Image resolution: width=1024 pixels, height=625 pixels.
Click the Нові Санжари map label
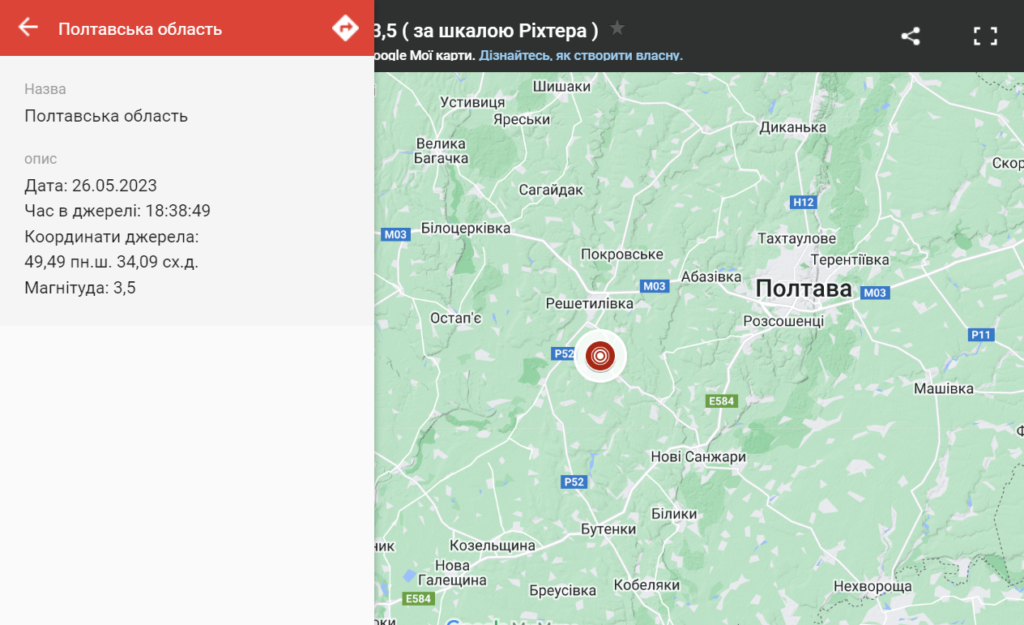tap(698, 457)
